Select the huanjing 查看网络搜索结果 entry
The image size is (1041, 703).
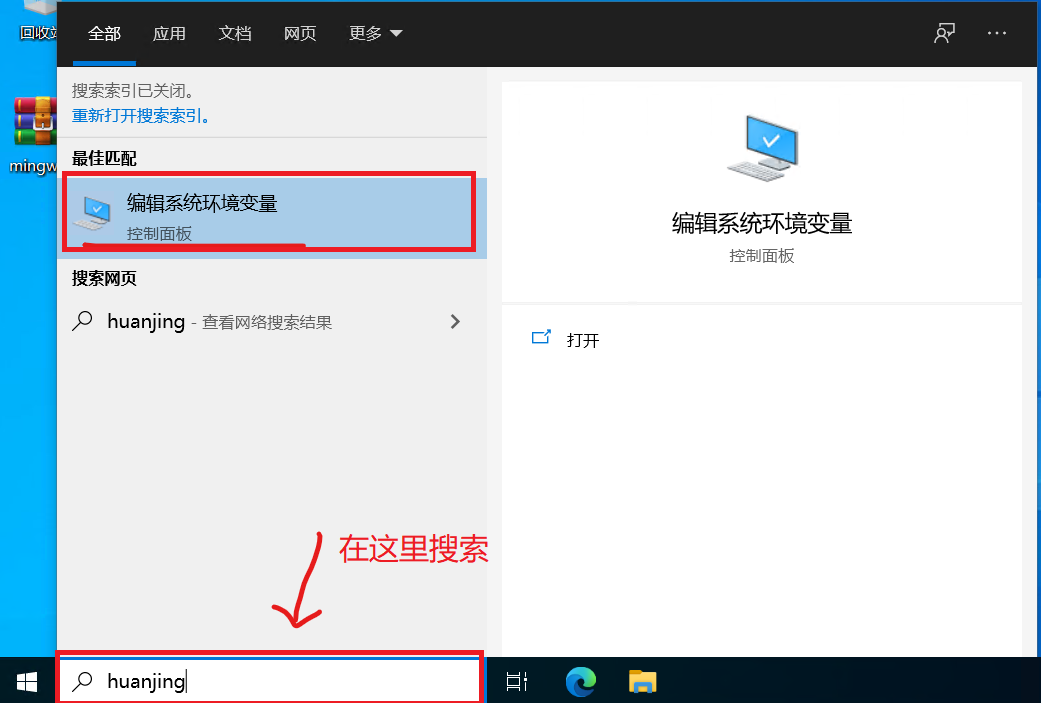[272, 322]
